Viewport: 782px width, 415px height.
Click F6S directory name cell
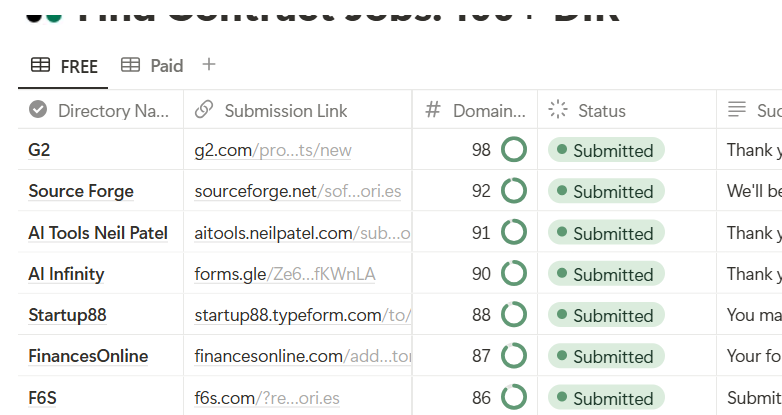click(x=43, y=398)
